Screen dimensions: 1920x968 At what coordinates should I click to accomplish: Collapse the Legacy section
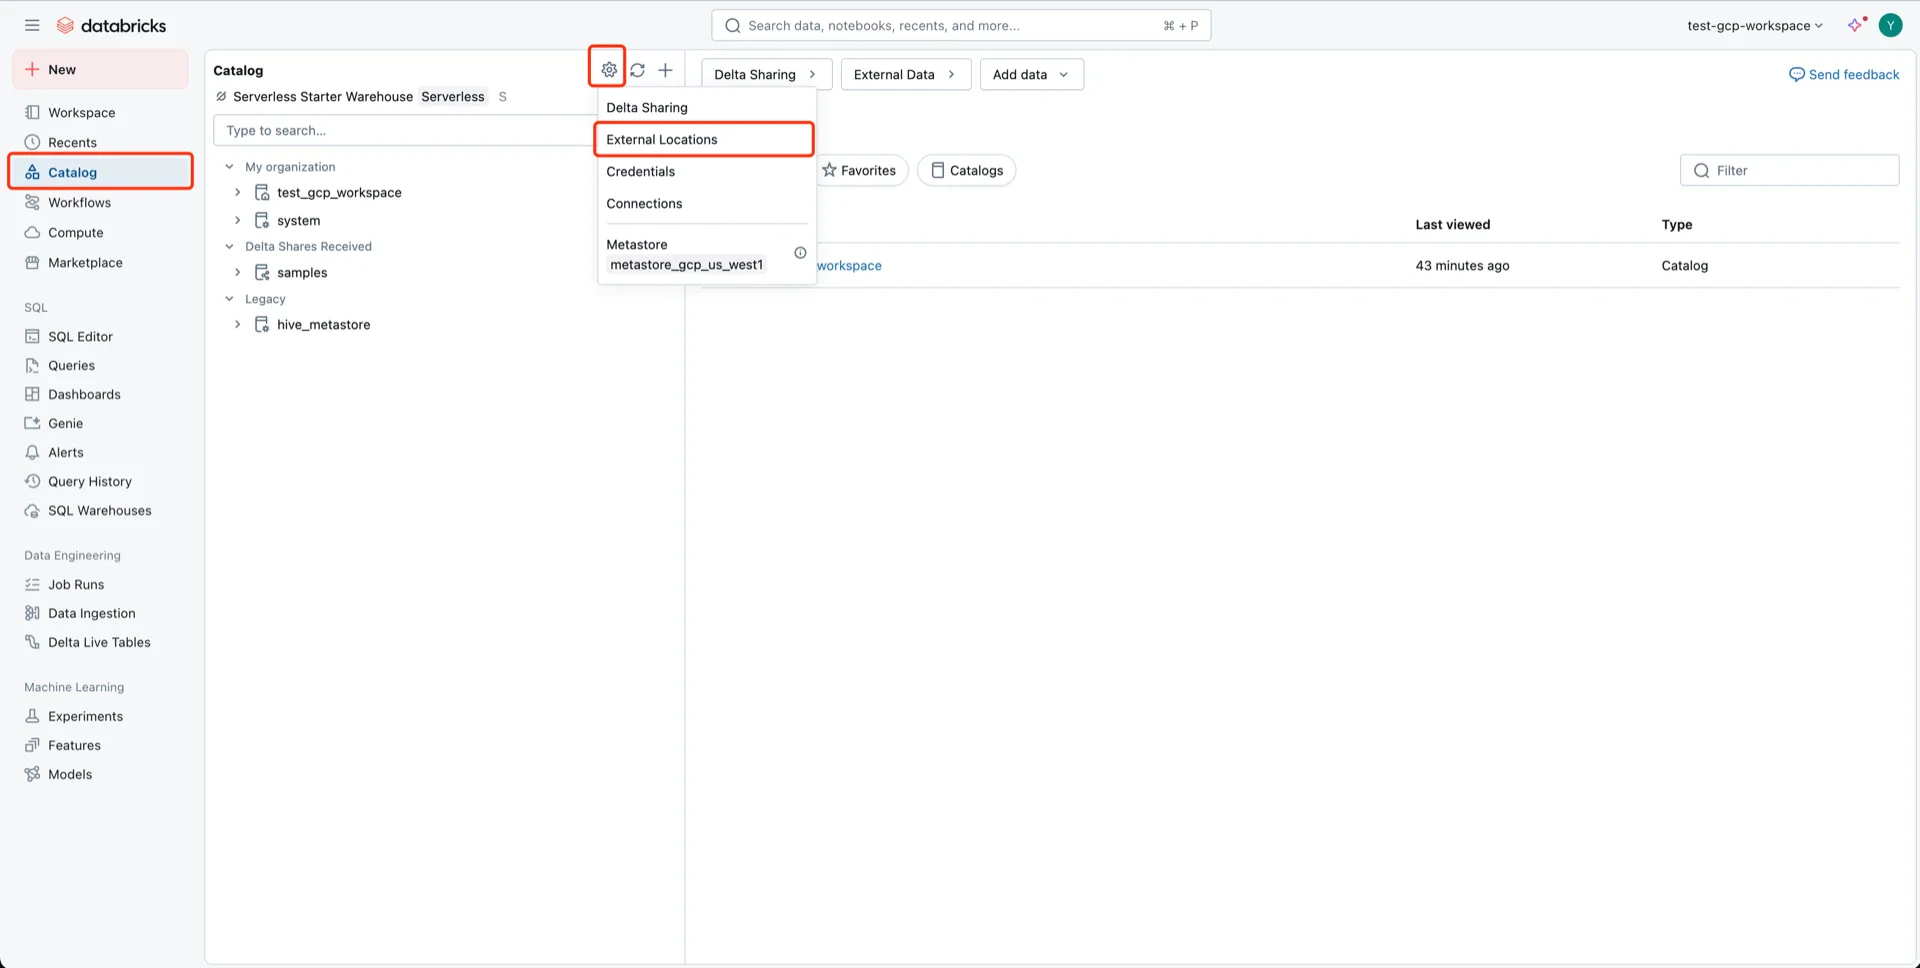pyautogui.click(x=229, y=299)
